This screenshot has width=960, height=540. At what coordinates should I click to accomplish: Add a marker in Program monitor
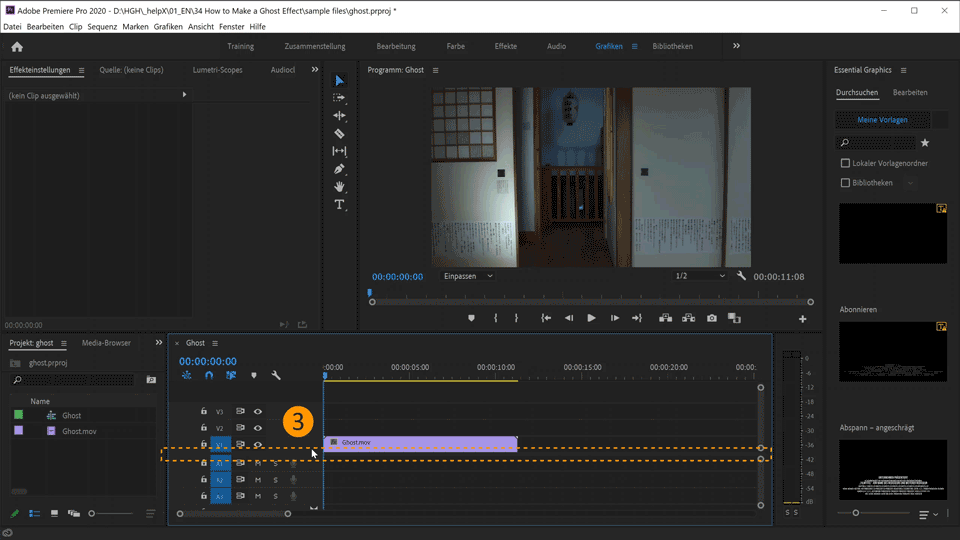[x=471, y=318]
